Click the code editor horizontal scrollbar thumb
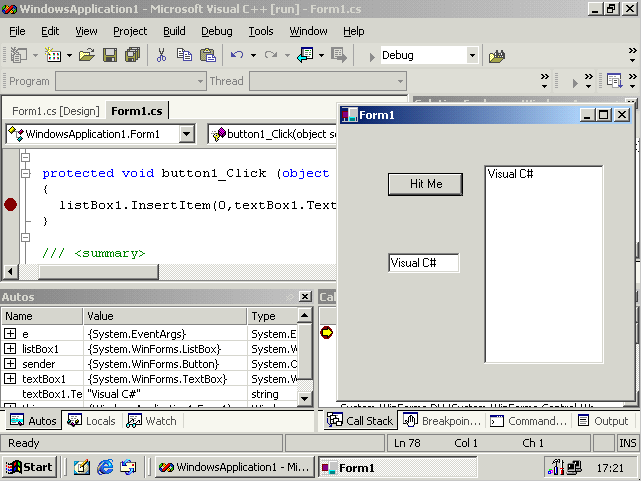Image resolution: width=641 pixels, height=481 pixels. pos(98,271)
